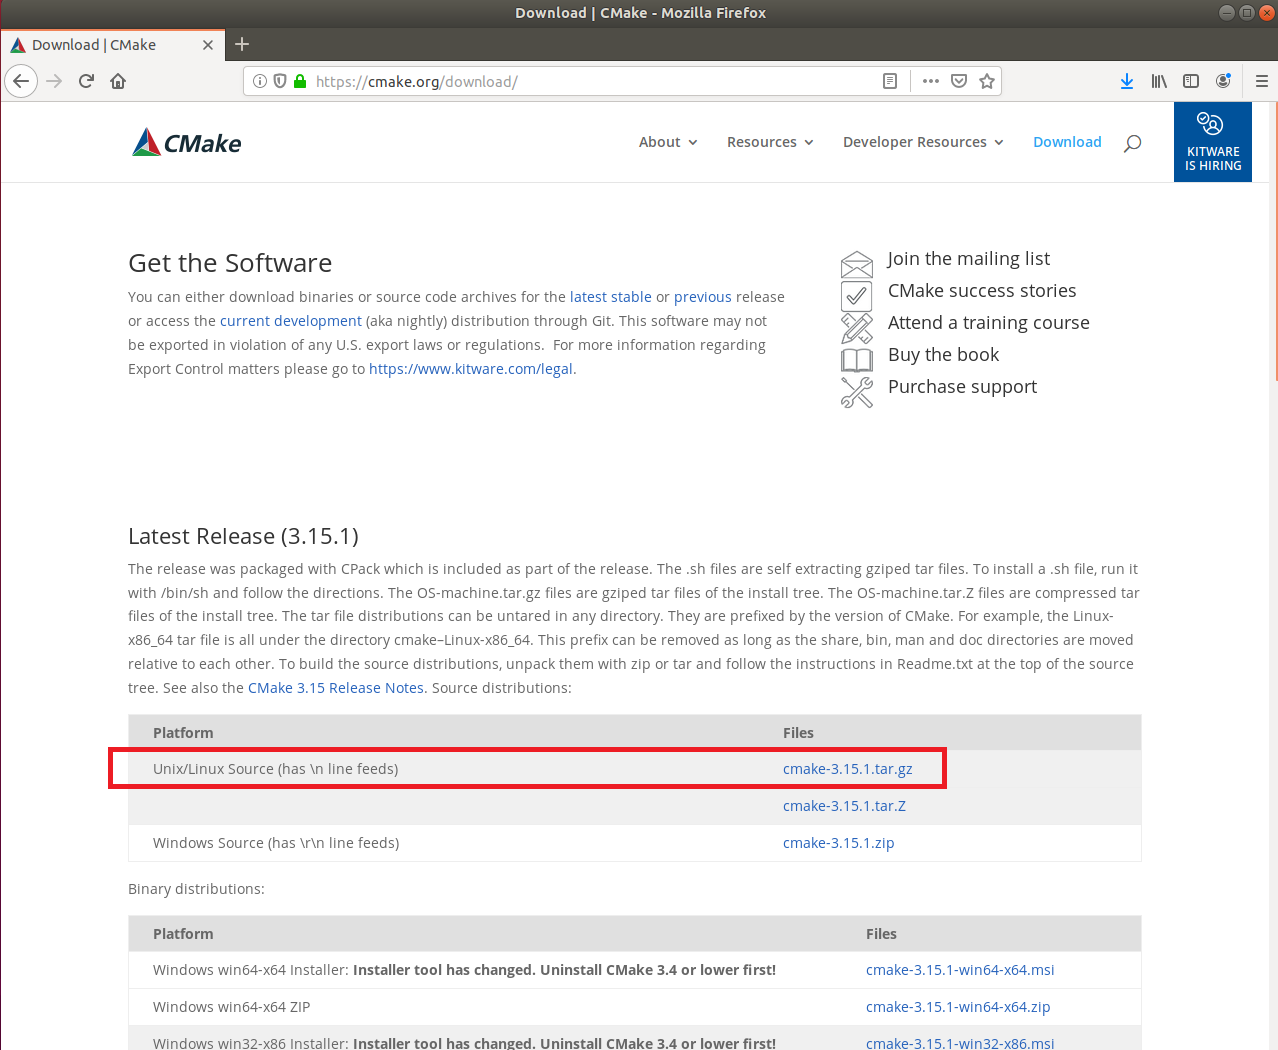Click the mailing list envelope icon
Viewport: 1278px width, 1050px height.
pos(857,264)
